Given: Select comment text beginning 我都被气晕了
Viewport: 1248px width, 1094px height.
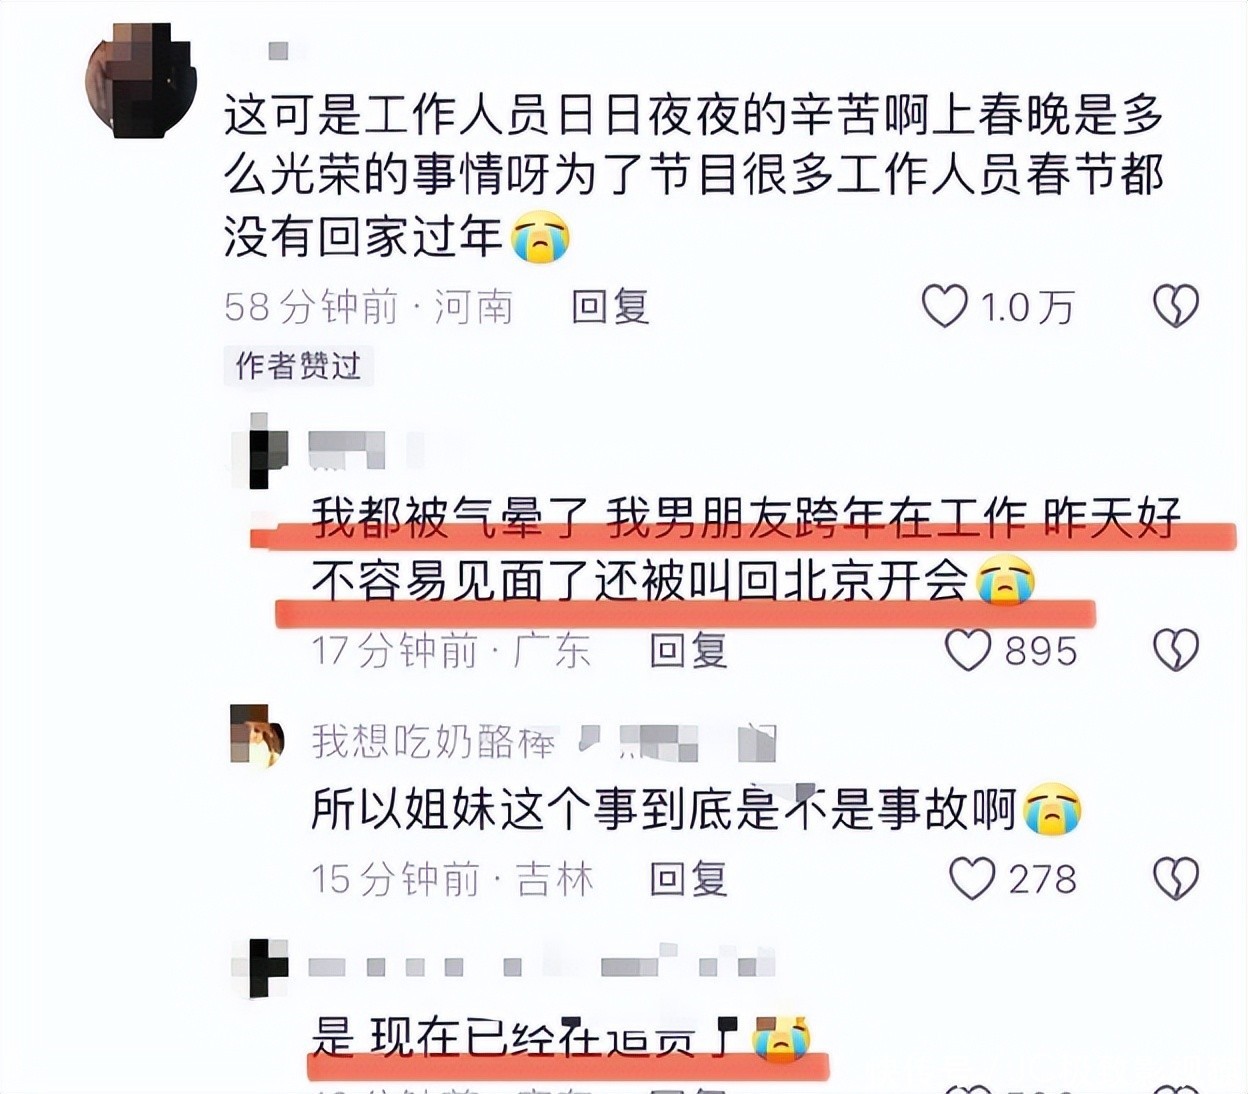Looking at the screenshot, I should (x=746, y=548).
